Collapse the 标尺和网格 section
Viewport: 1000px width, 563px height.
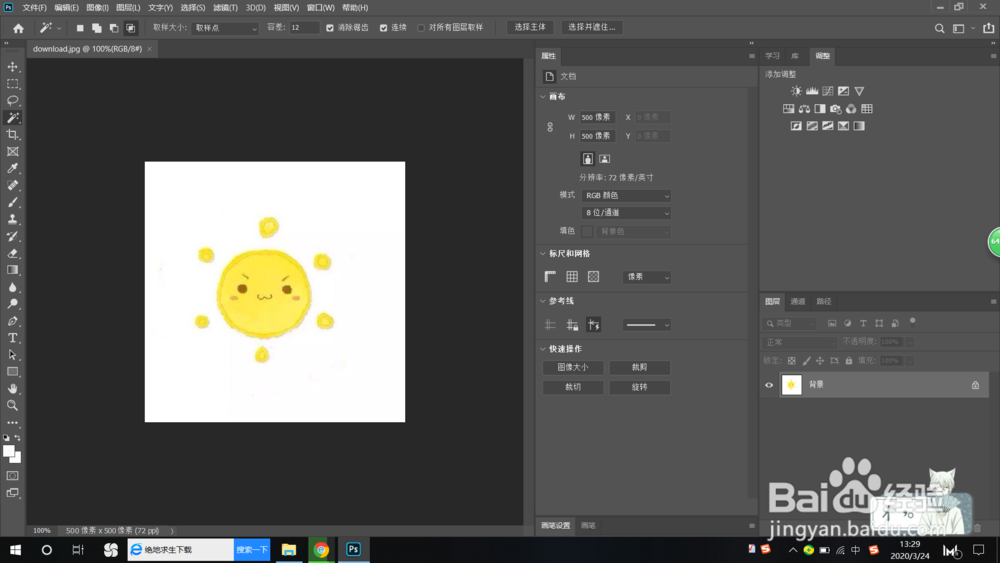pyautogui.click(x=543, y=254)
